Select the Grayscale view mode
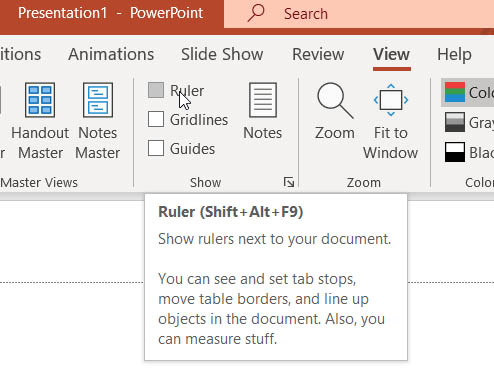This screenshot has height=372, width=494. pyautogui.click(x=469, y=122)
